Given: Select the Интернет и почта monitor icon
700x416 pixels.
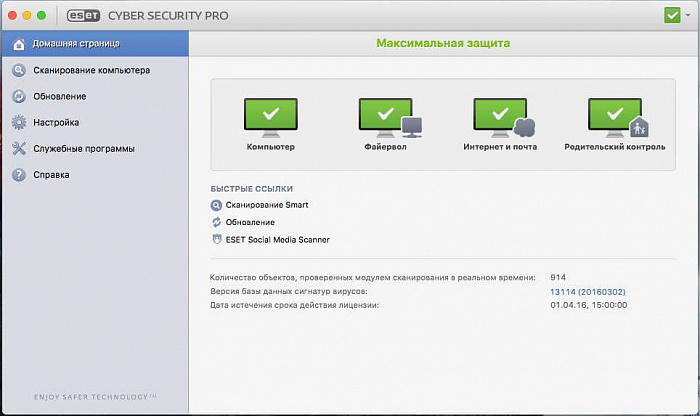Looking at the screenshot, I should (x=499, y=118).
